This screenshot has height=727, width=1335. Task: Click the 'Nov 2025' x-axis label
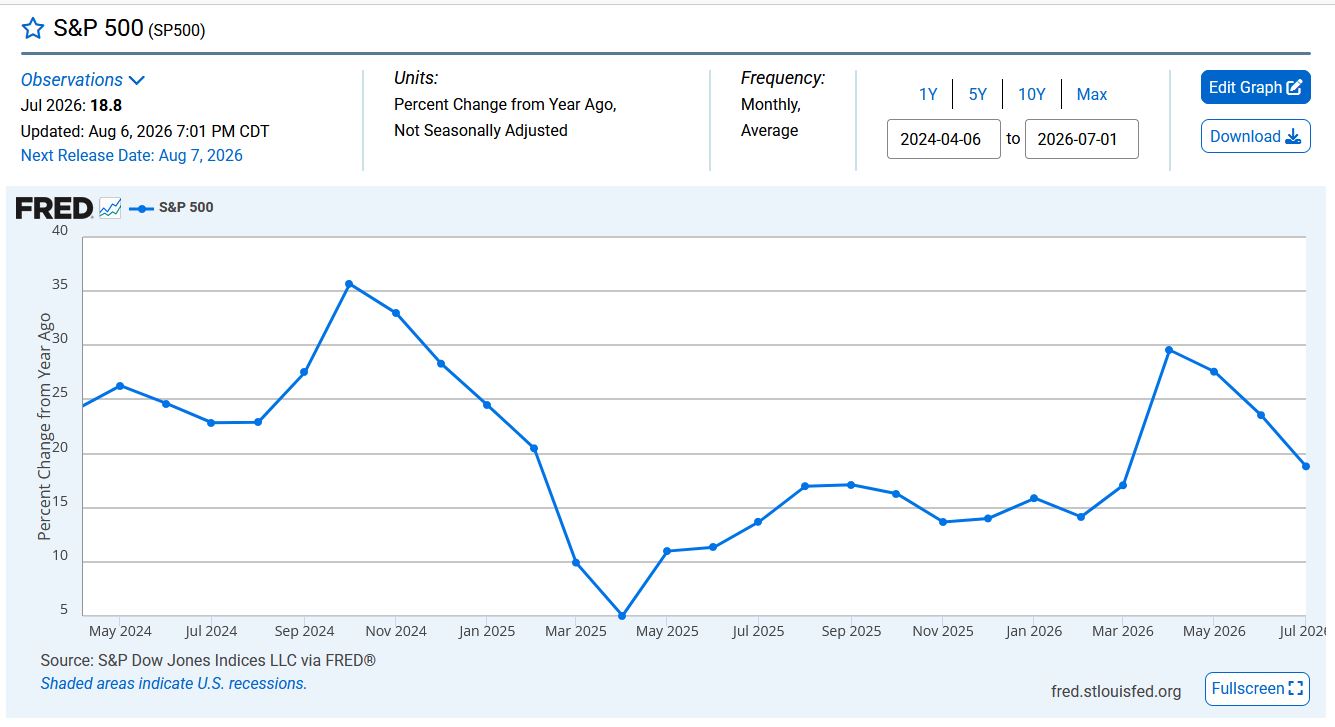point(943,631)
